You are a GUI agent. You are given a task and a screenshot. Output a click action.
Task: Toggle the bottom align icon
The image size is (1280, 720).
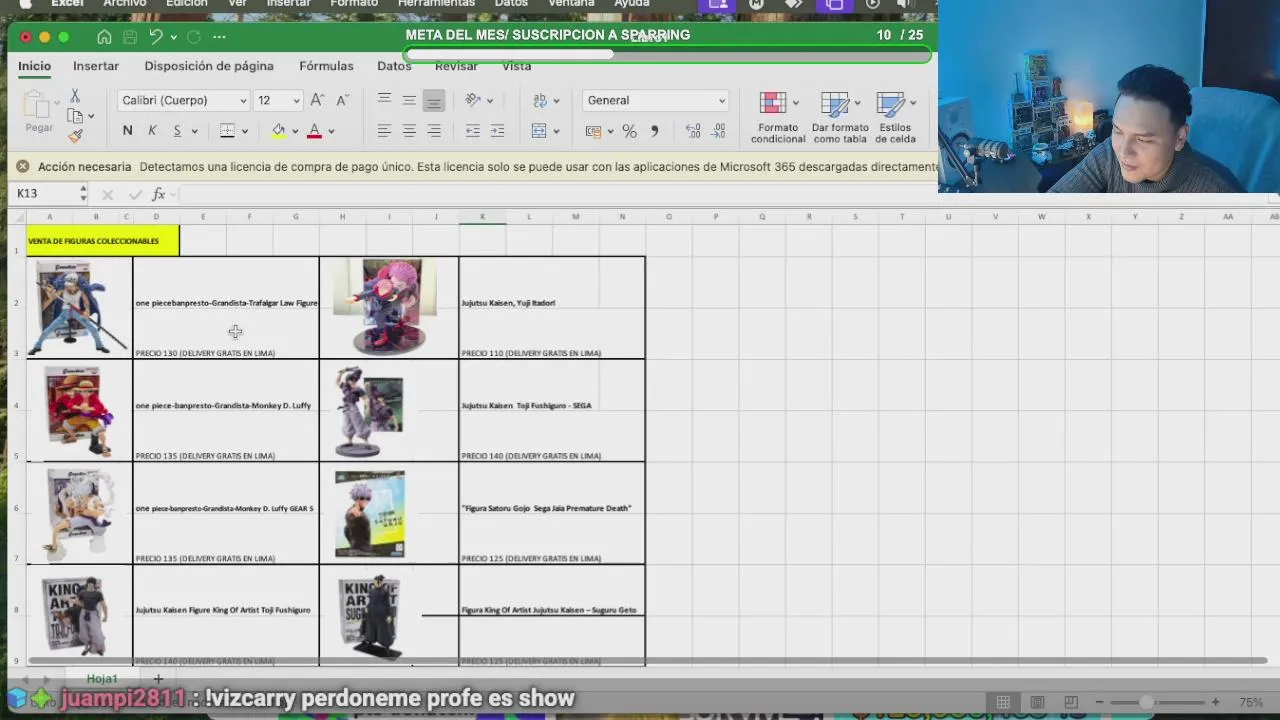pyautogui.click(x=433, y=100)
